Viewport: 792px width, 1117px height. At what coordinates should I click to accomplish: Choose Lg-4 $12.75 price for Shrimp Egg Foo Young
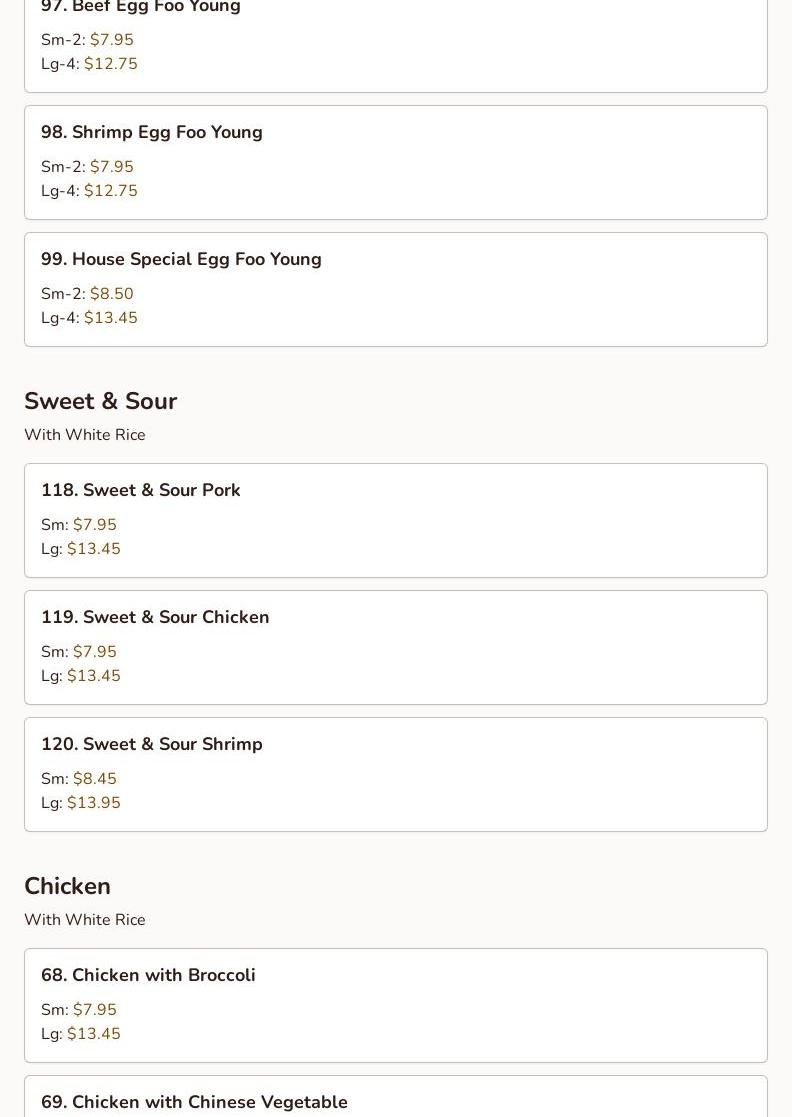pos(110,191)
